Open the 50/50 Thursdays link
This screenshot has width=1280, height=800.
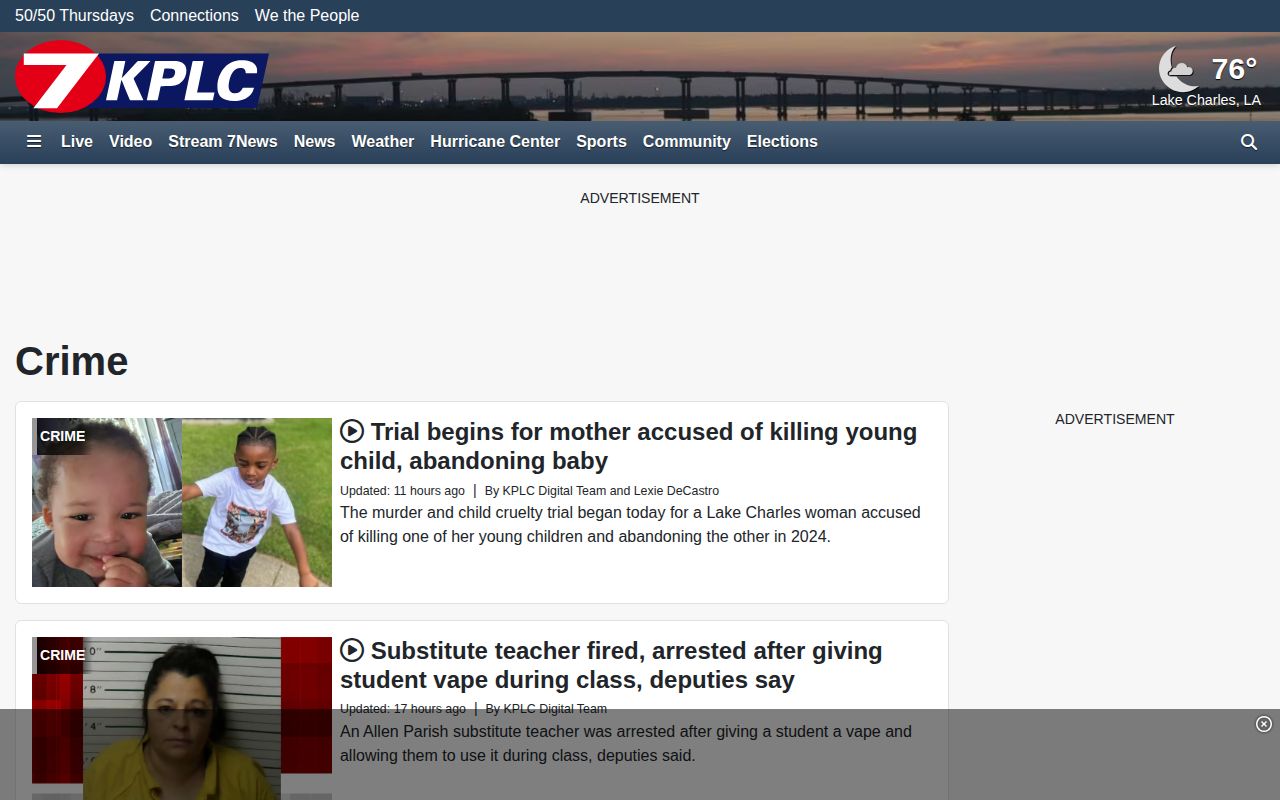click(x=74, y=15)
